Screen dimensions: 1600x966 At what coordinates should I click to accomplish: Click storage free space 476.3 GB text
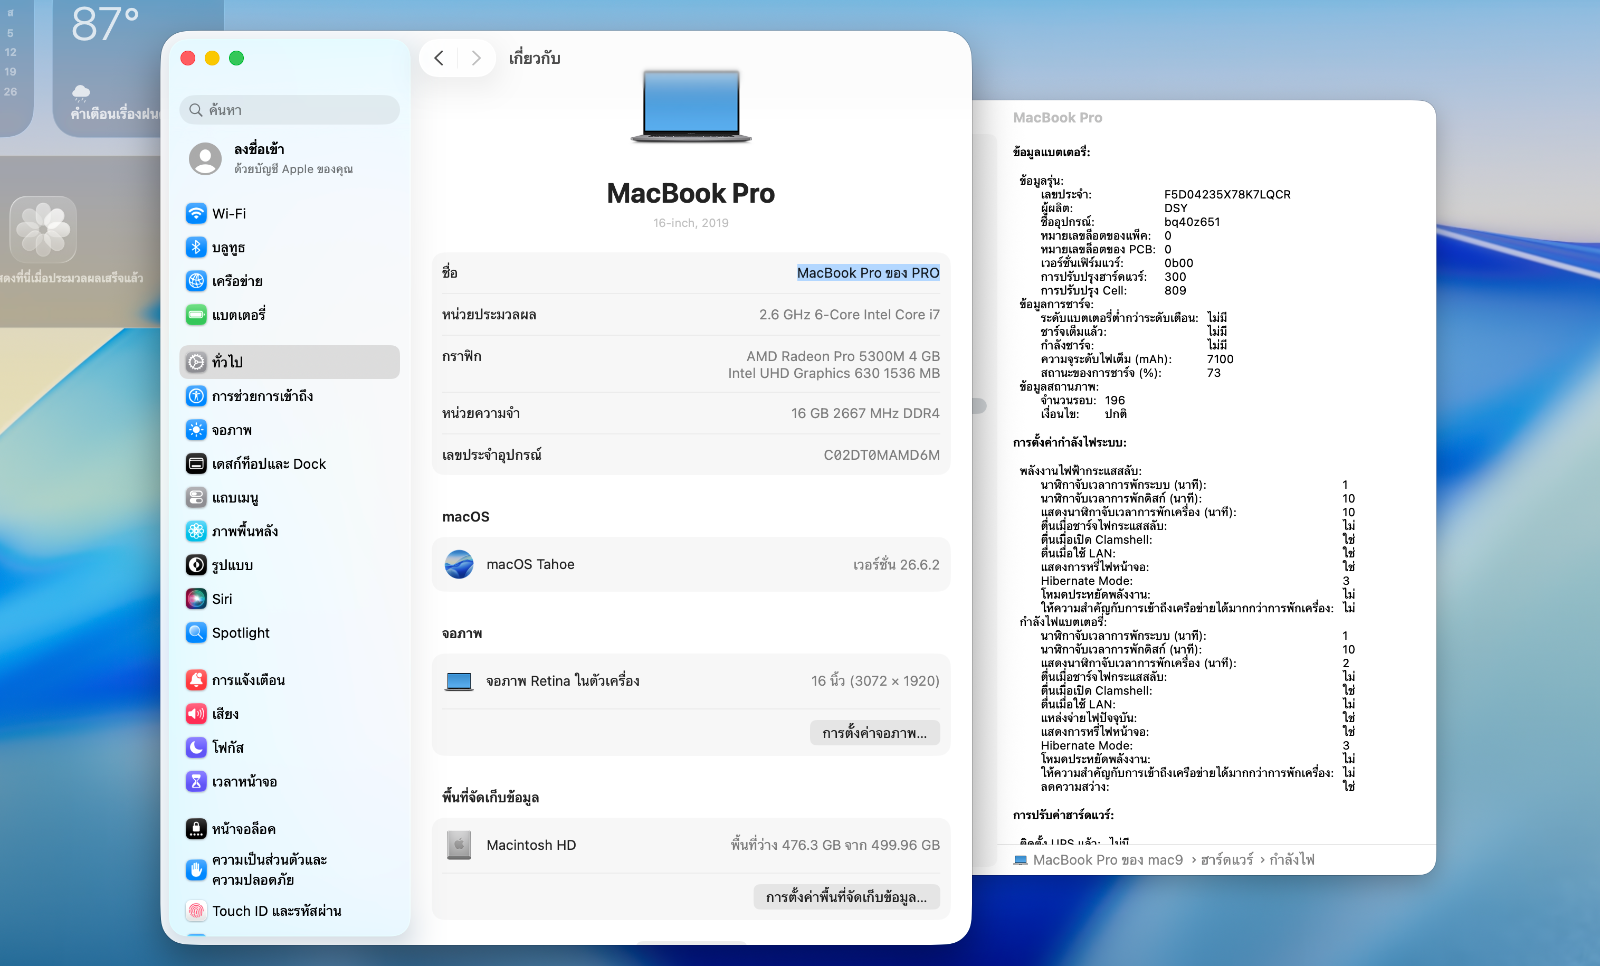[835, 845]
